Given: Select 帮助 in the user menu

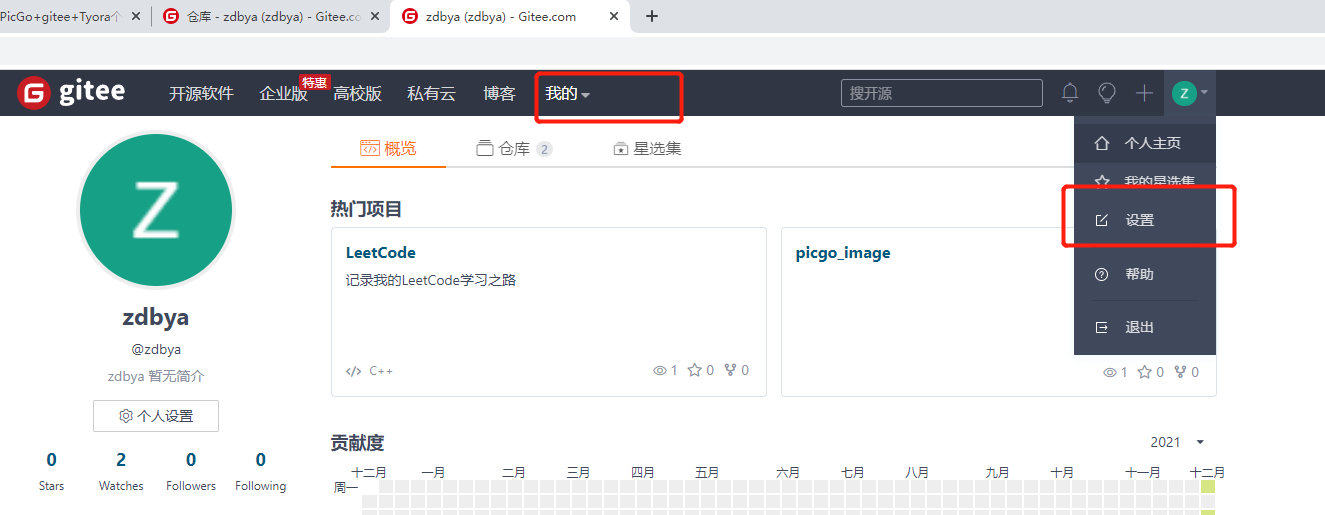Looking at the screenshot, I should (x=1145, y=274).
